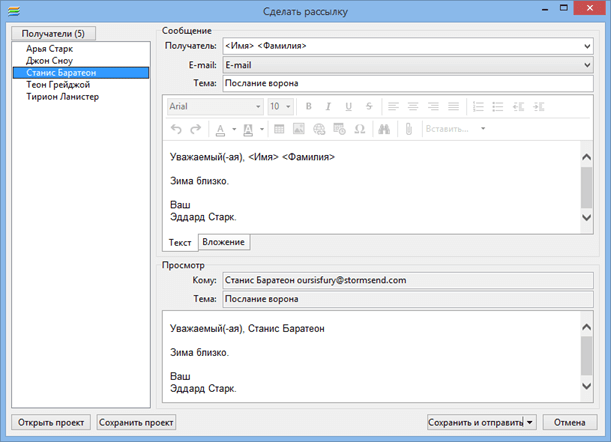Click text Зима близко in the preview pane
This screenshot has width=611, height=442.
coord(199,353)
